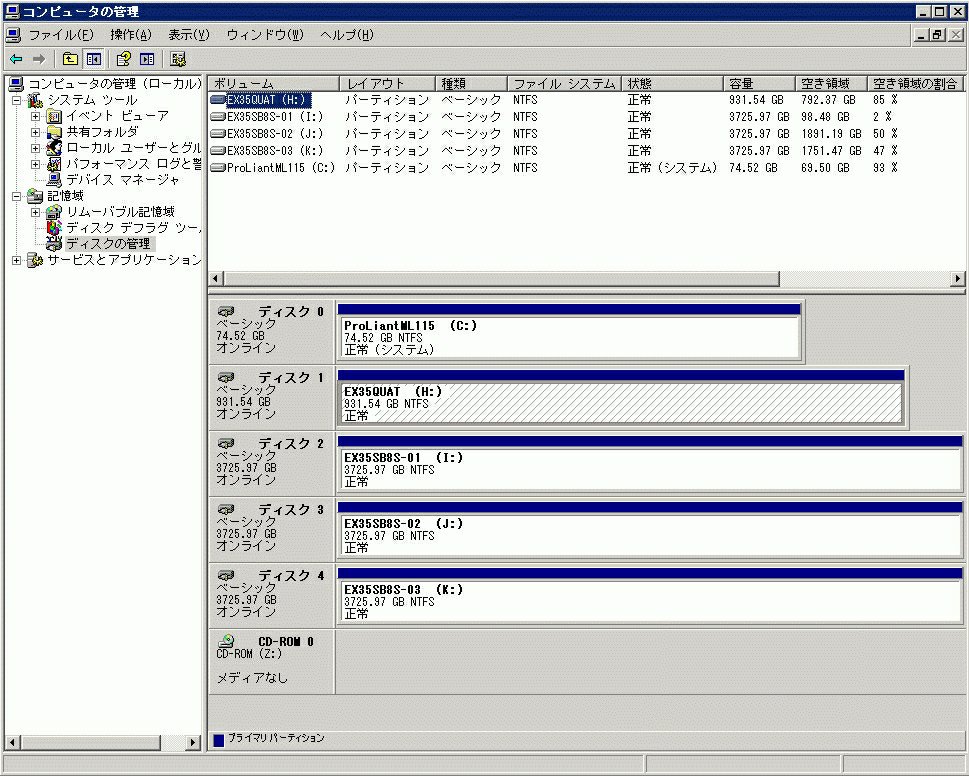Click the volume list horizontal scrollbar thumb
Screen dimensions: 969x776
pyautogui.click(x=501, y=279)
